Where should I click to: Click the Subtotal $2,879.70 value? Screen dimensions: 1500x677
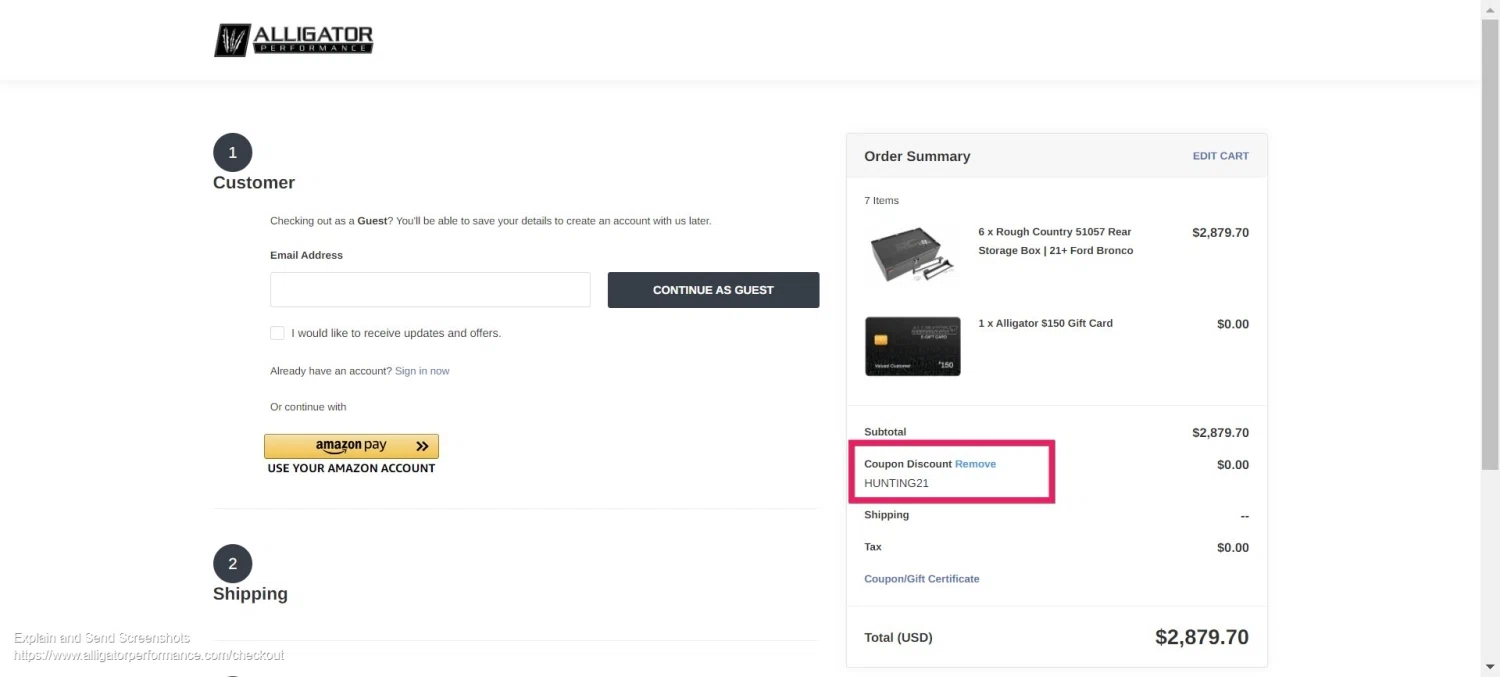pos(1220,433)
